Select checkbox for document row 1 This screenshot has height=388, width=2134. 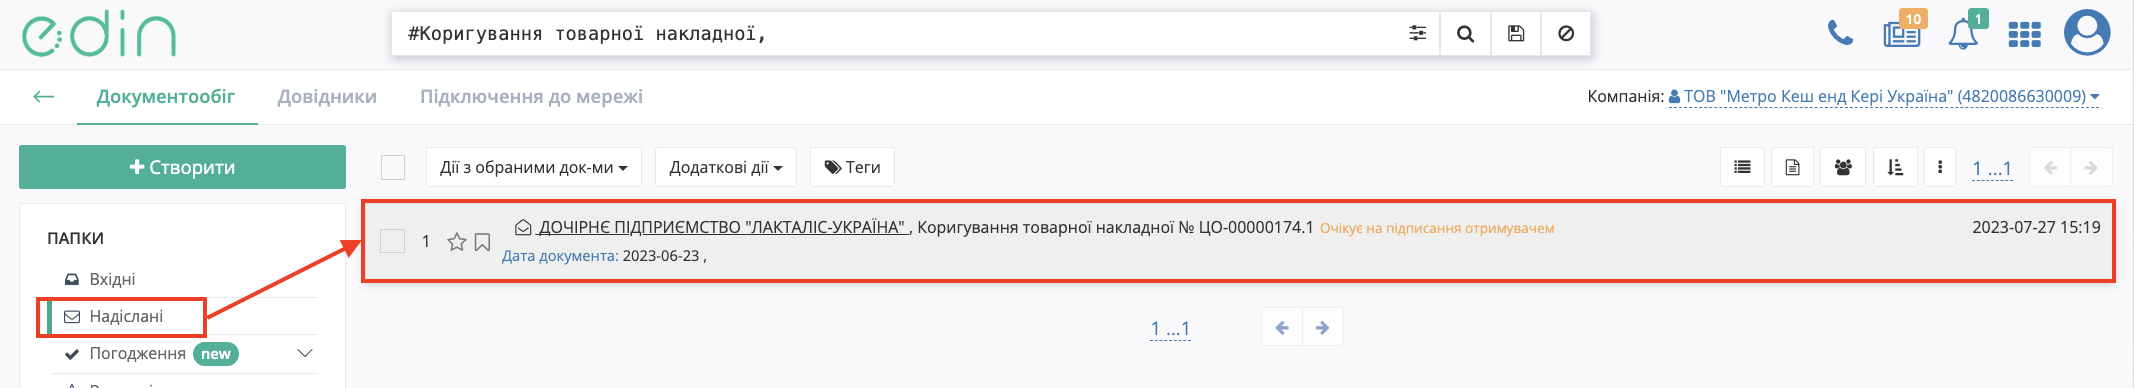(393, 241)
